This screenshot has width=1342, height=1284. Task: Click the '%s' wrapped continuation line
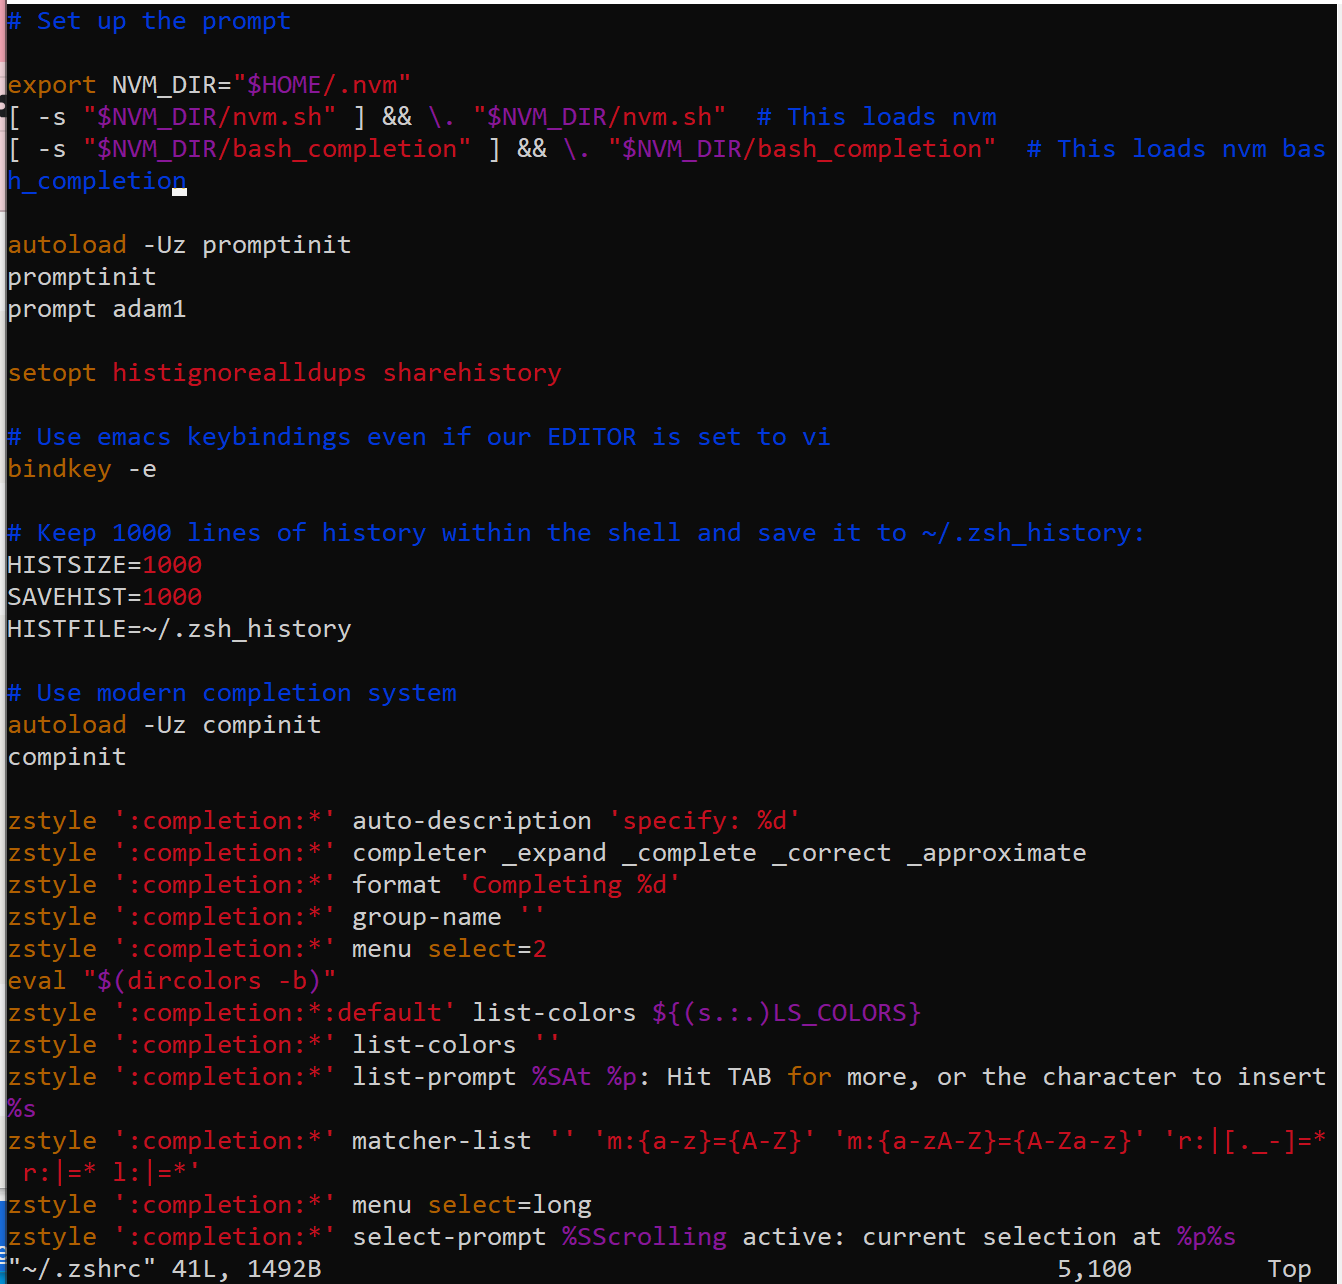(22, 1109)
